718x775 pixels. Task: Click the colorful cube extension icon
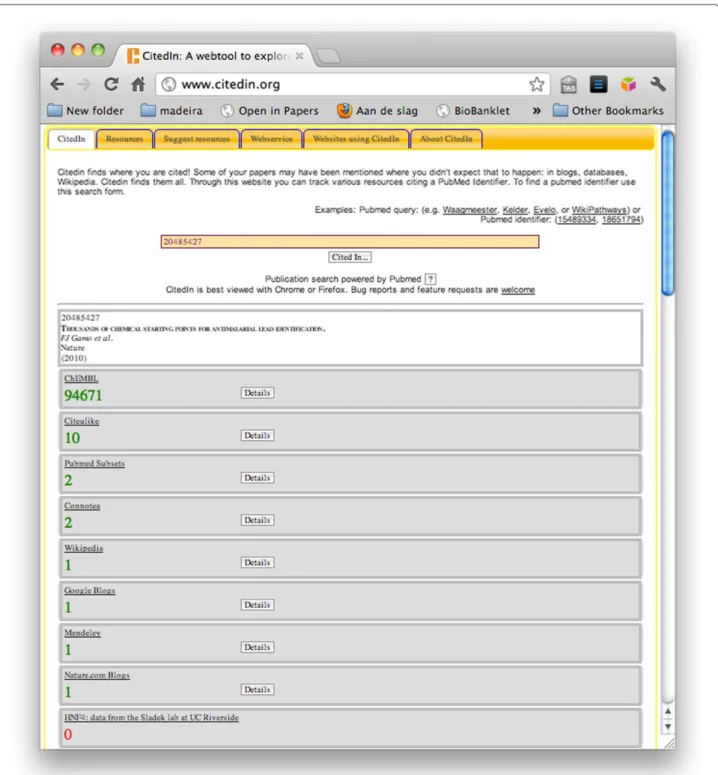click(x=628, y=85)
